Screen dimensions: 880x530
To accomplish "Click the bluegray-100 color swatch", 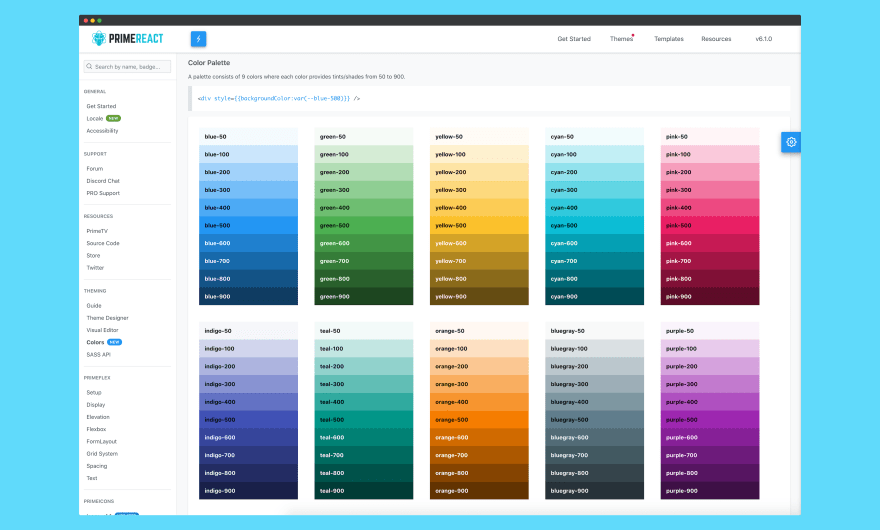I will click(x=594, y=349).
